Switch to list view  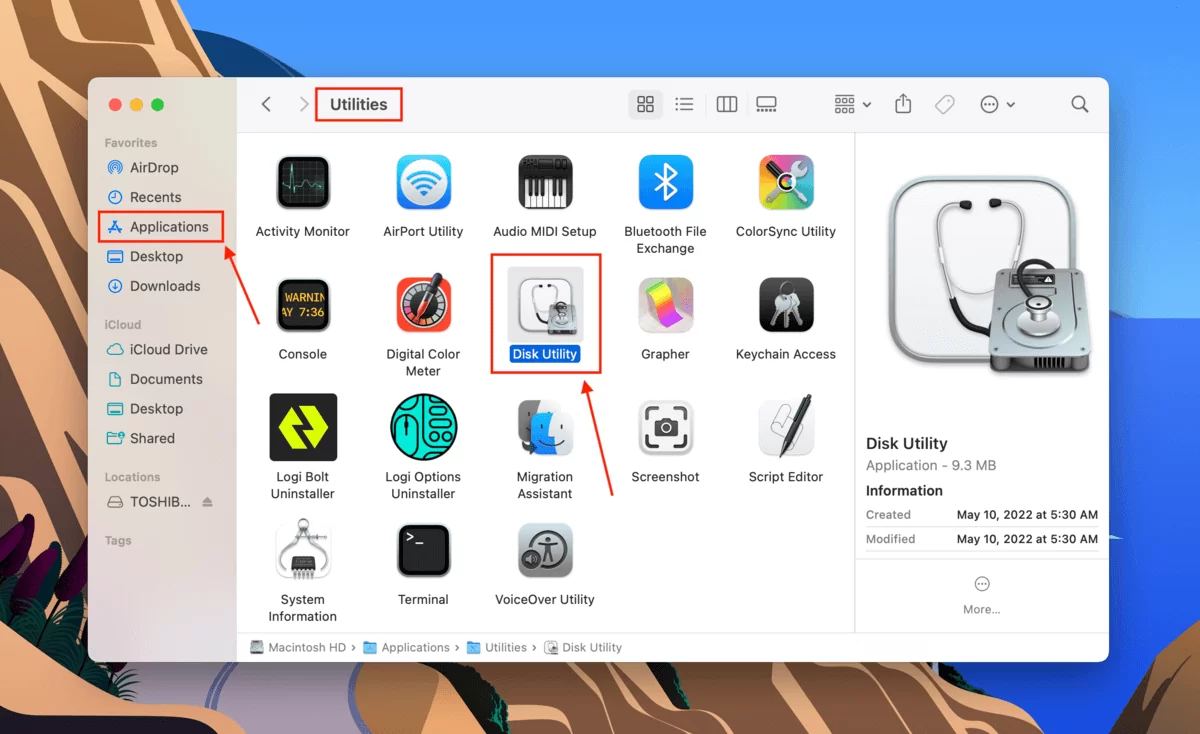[x=685, y=103]
